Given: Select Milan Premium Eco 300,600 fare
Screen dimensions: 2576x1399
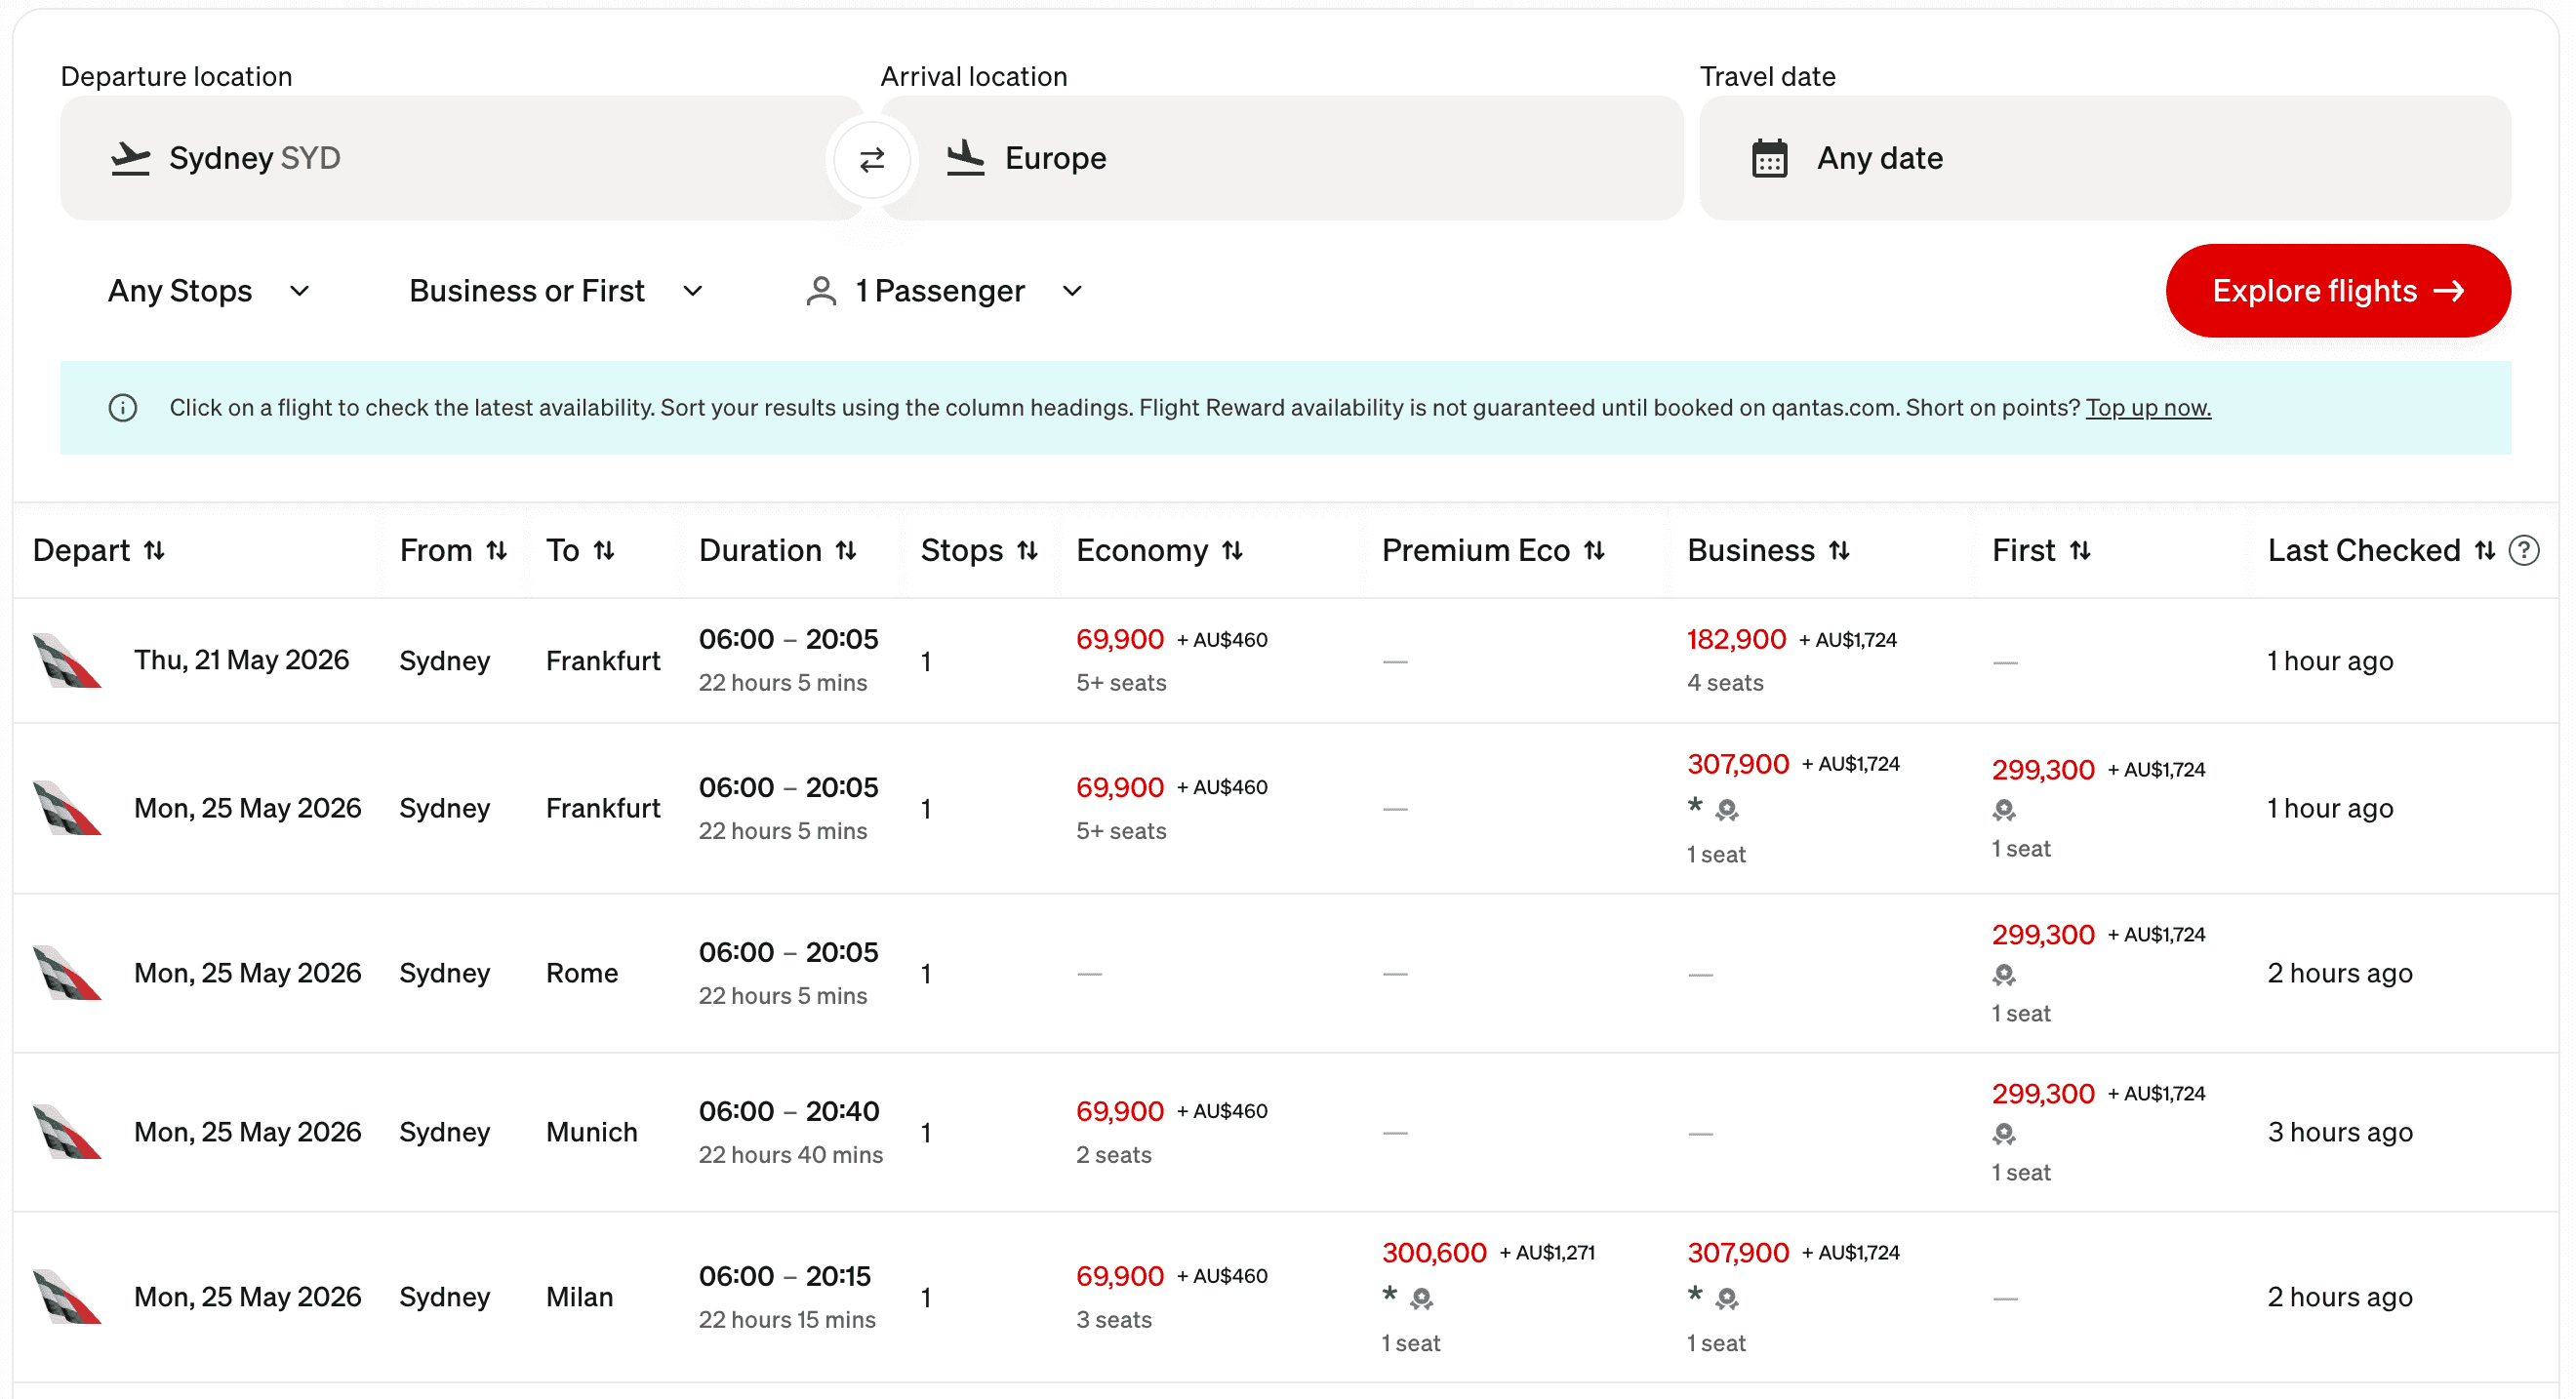Looking at the screenshot, I should click(1433, 1253).
